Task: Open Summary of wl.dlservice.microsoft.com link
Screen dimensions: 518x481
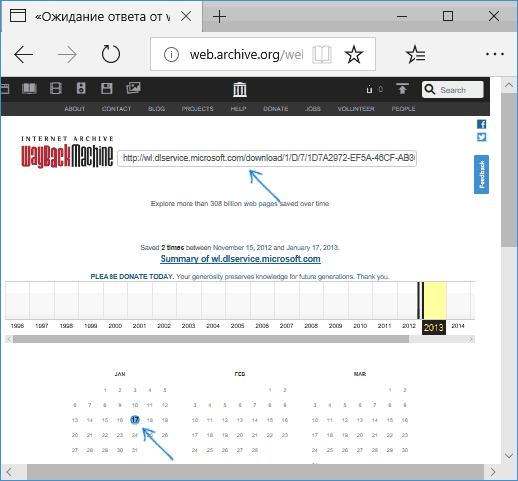Action: tap(240, 259)
